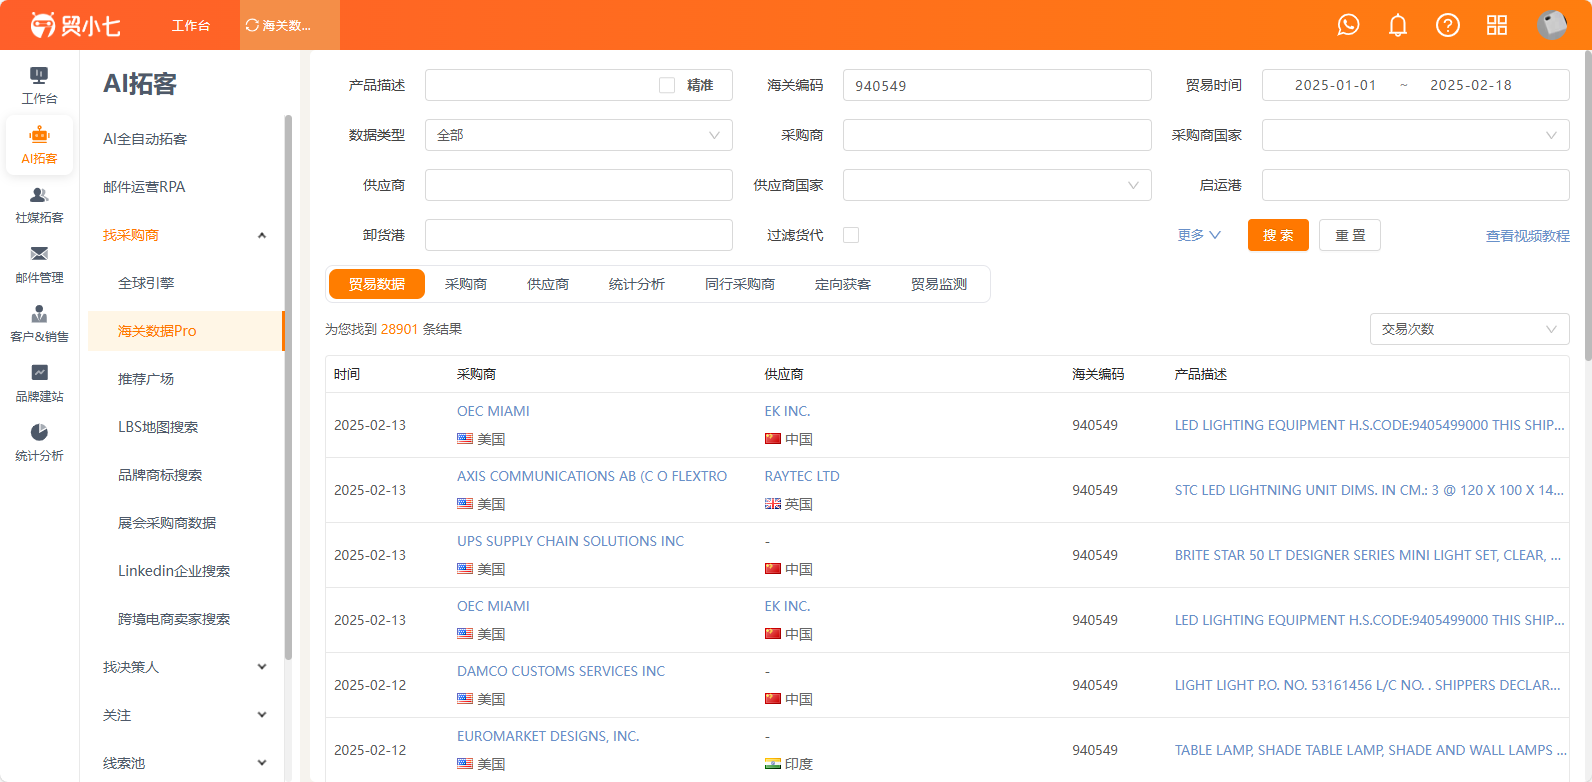
Task: Open 海关数据Pro in the side menu
Action: click(x=185, y=331)
